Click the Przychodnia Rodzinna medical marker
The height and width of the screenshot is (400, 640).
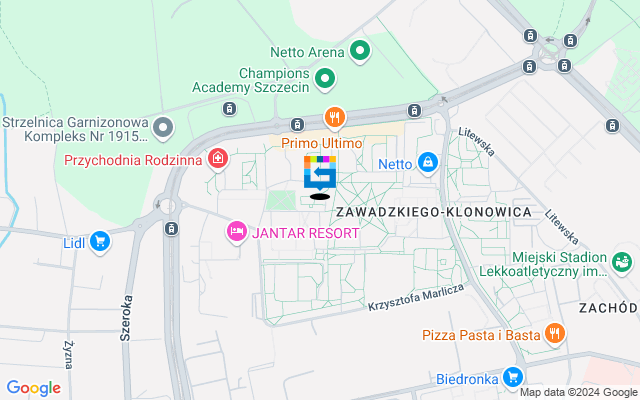pyautogui.click(x=218, y=160)
